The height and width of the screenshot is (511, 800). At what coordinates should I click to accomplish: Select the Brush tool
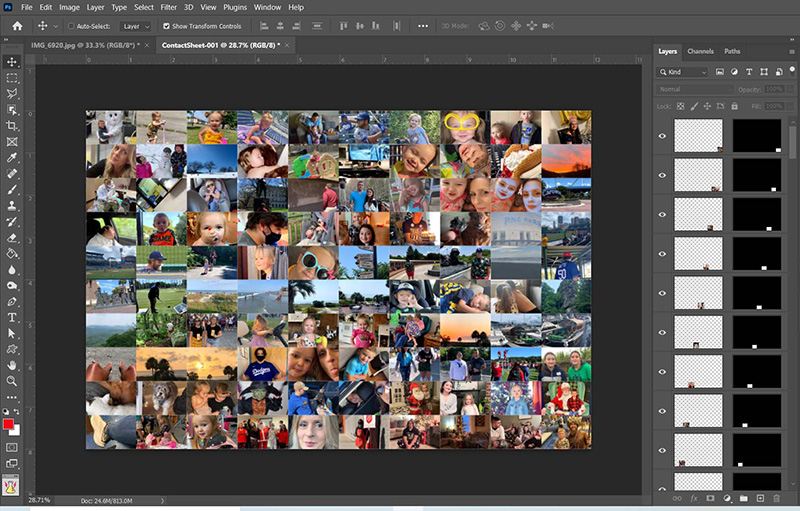(x=12, y=190)
